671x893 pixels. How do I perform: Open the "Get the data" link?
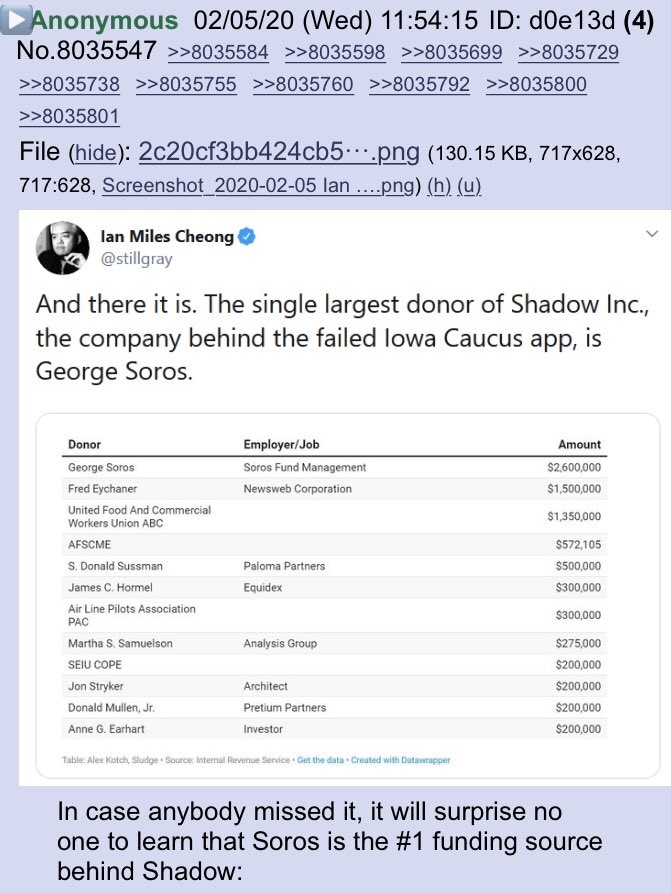pyautogui.click(x=322, y=760)
